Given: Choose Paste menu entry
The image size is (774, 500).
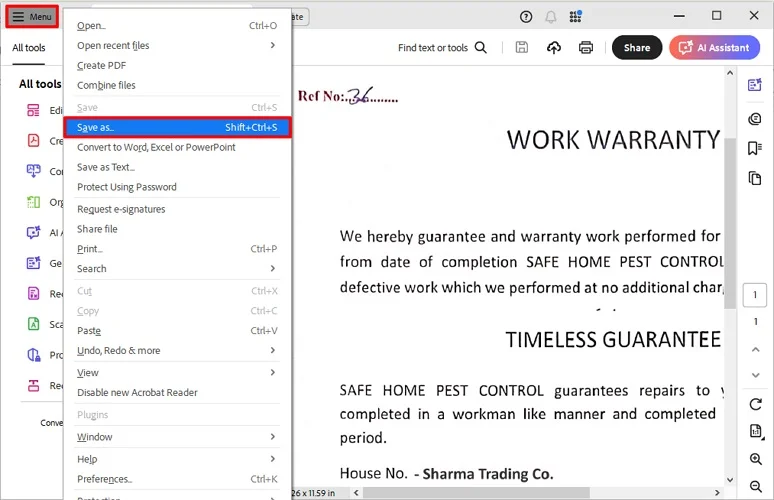Looking at the screenshot, I should tap(177, 331).
